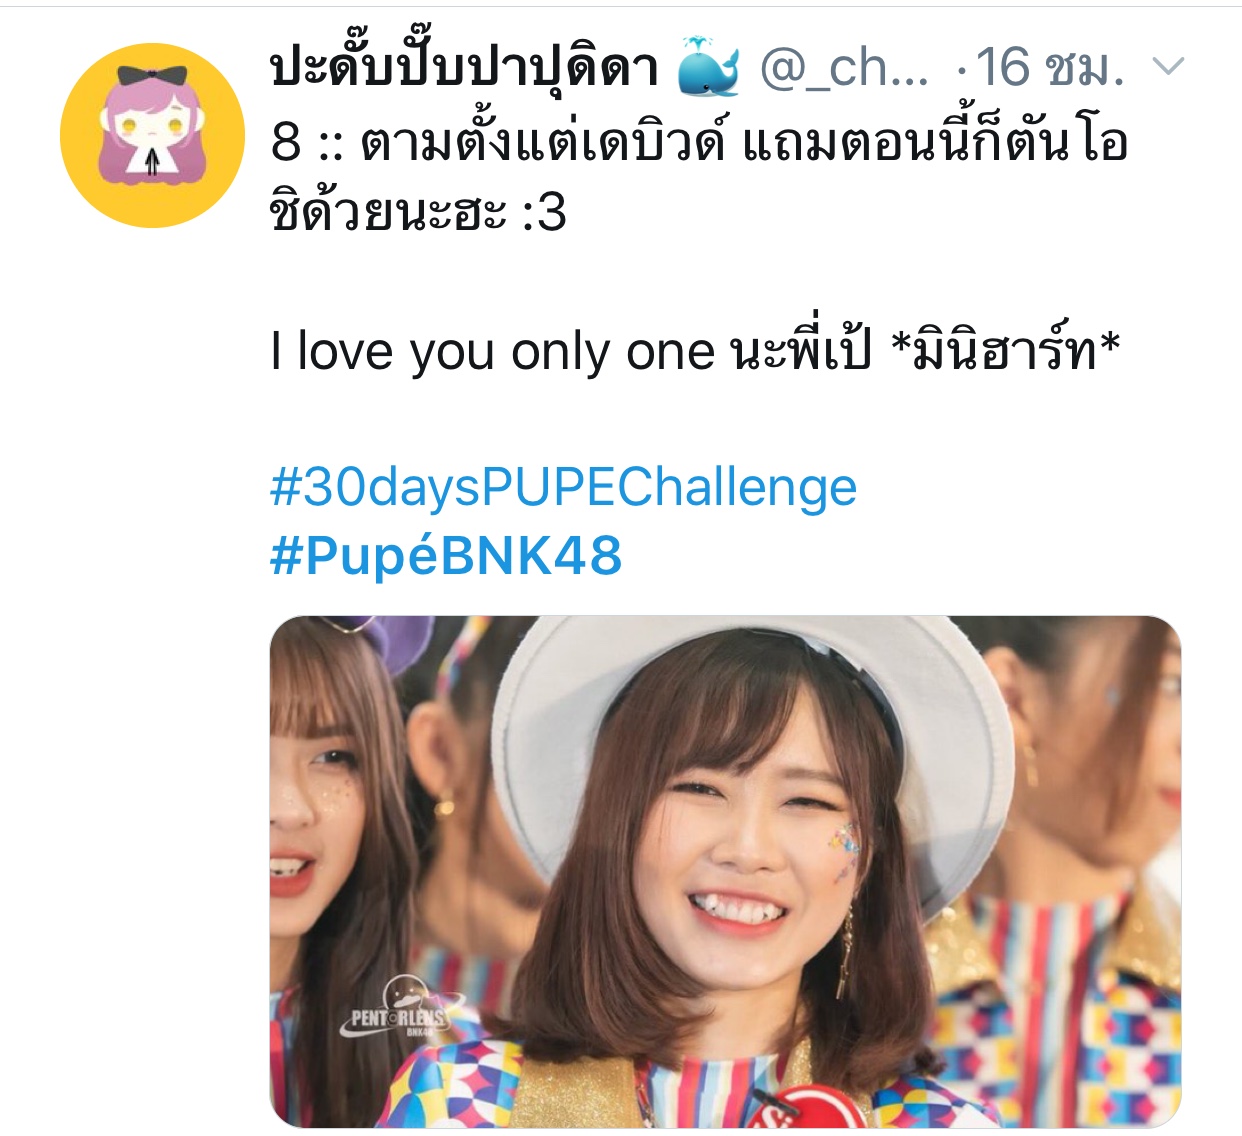The image size is (1242, 1136).
Task: Open the tweet options chevron menu
Action: coord(1168,67)
